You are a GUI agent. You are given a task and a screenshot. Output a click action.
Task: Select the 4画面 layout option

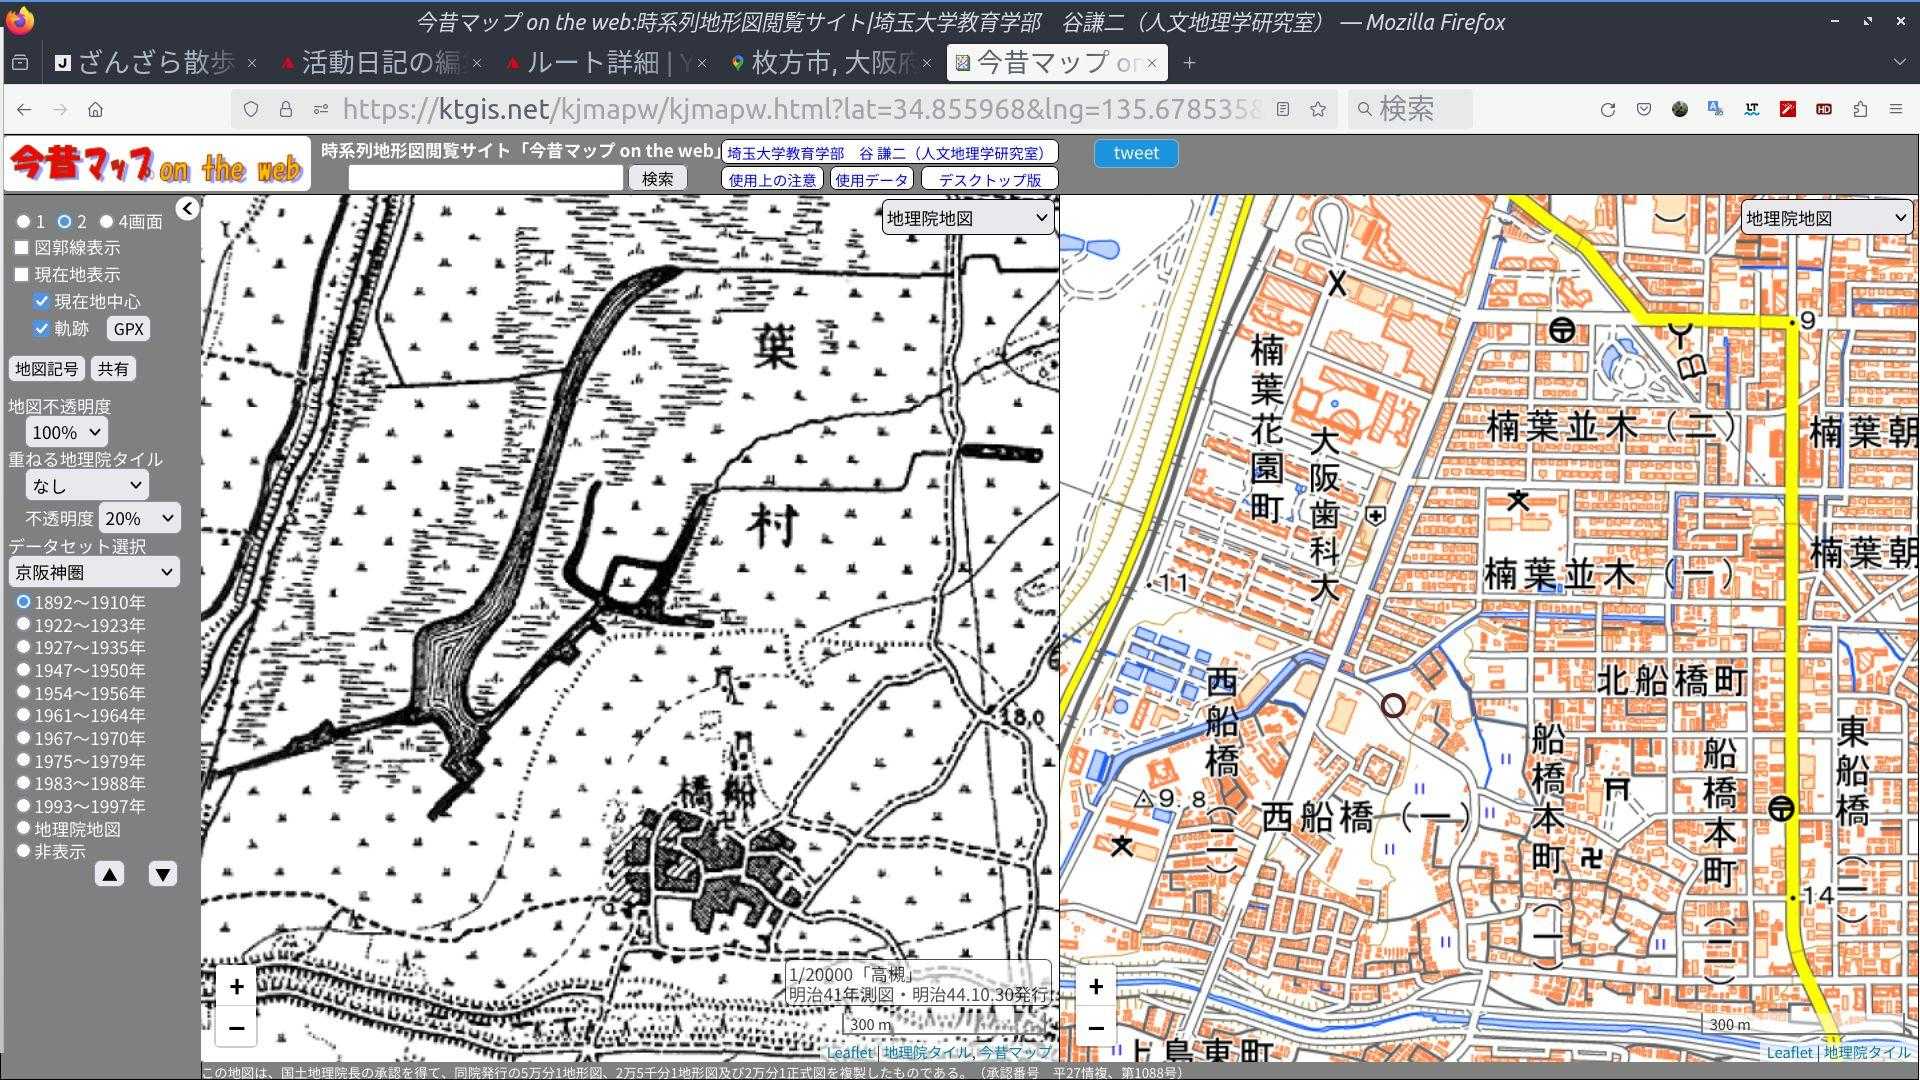[x=107, y=221]
